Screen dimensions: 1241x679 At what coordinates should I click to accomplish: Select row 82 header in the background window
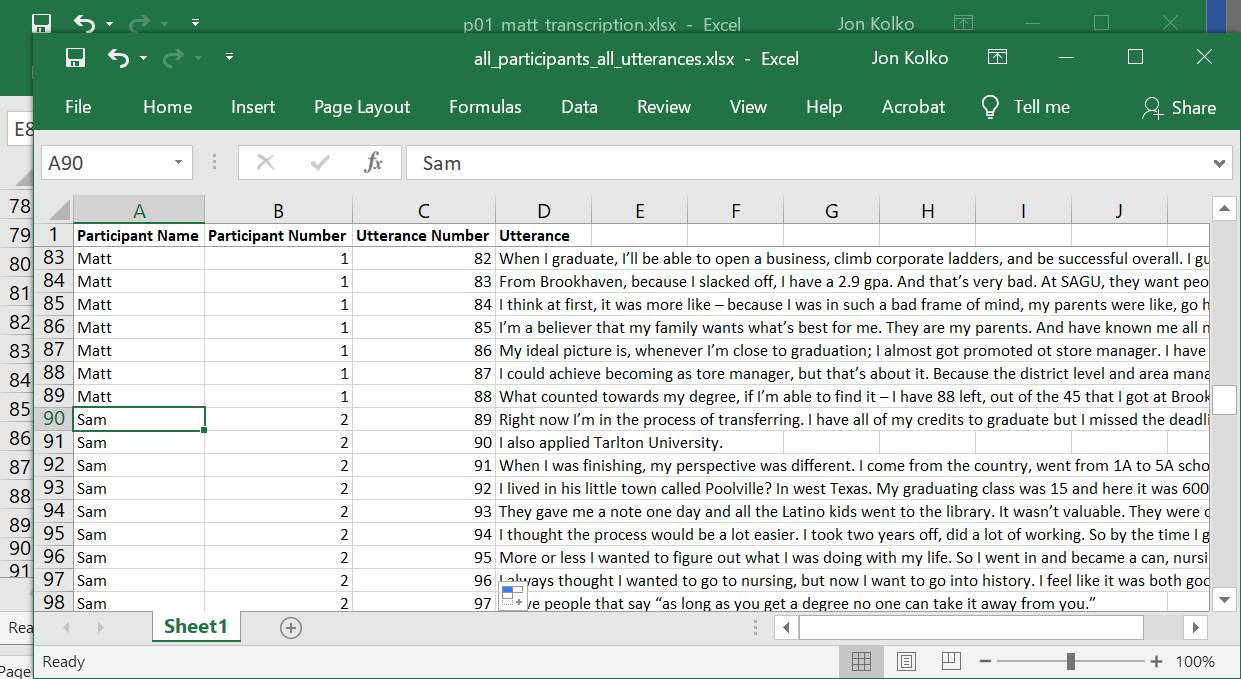click(19, 322)
